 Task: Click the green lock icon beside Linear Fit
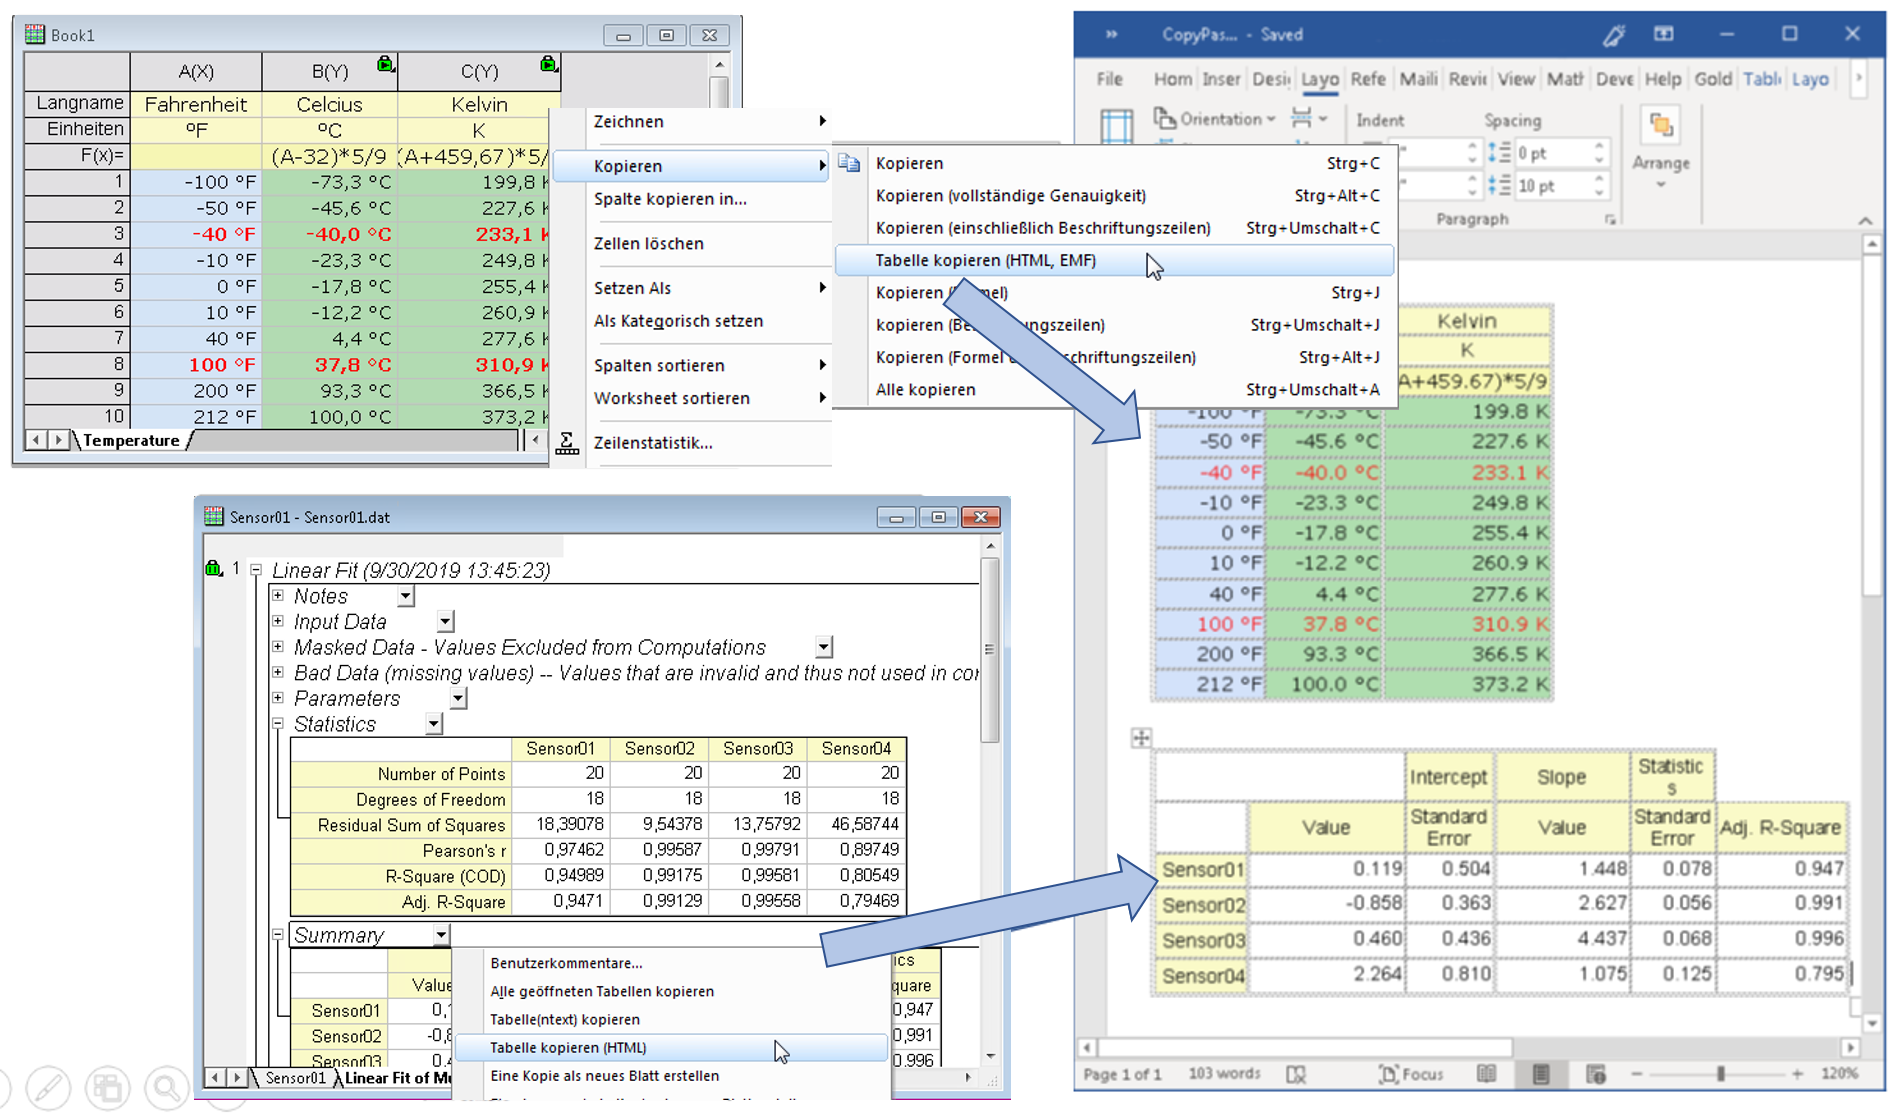[x=213, y=569]
